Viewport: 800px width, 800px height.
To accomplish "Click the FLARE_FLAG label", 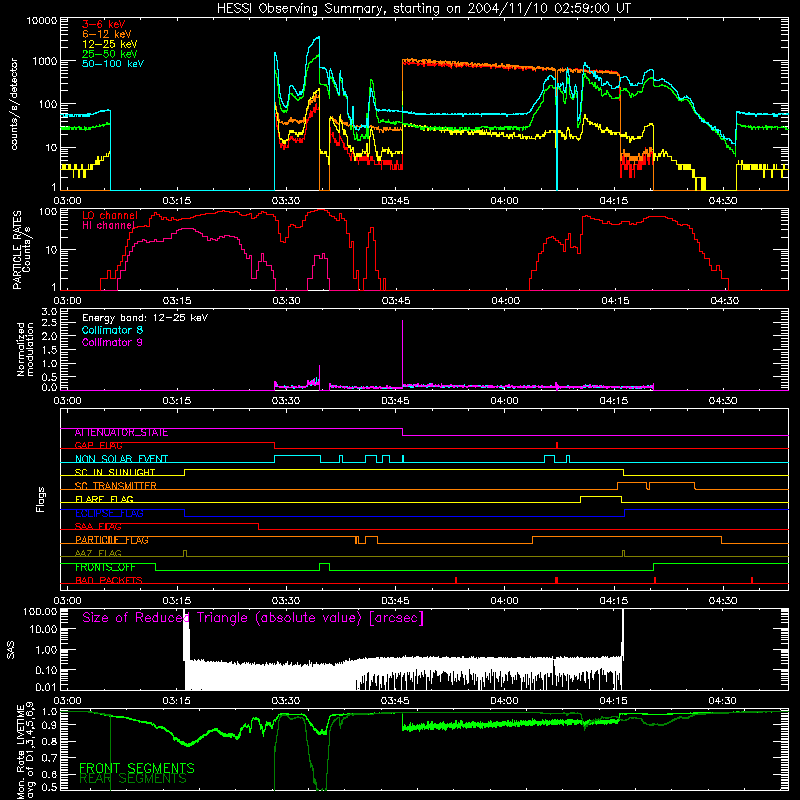I will pos(104,499).
